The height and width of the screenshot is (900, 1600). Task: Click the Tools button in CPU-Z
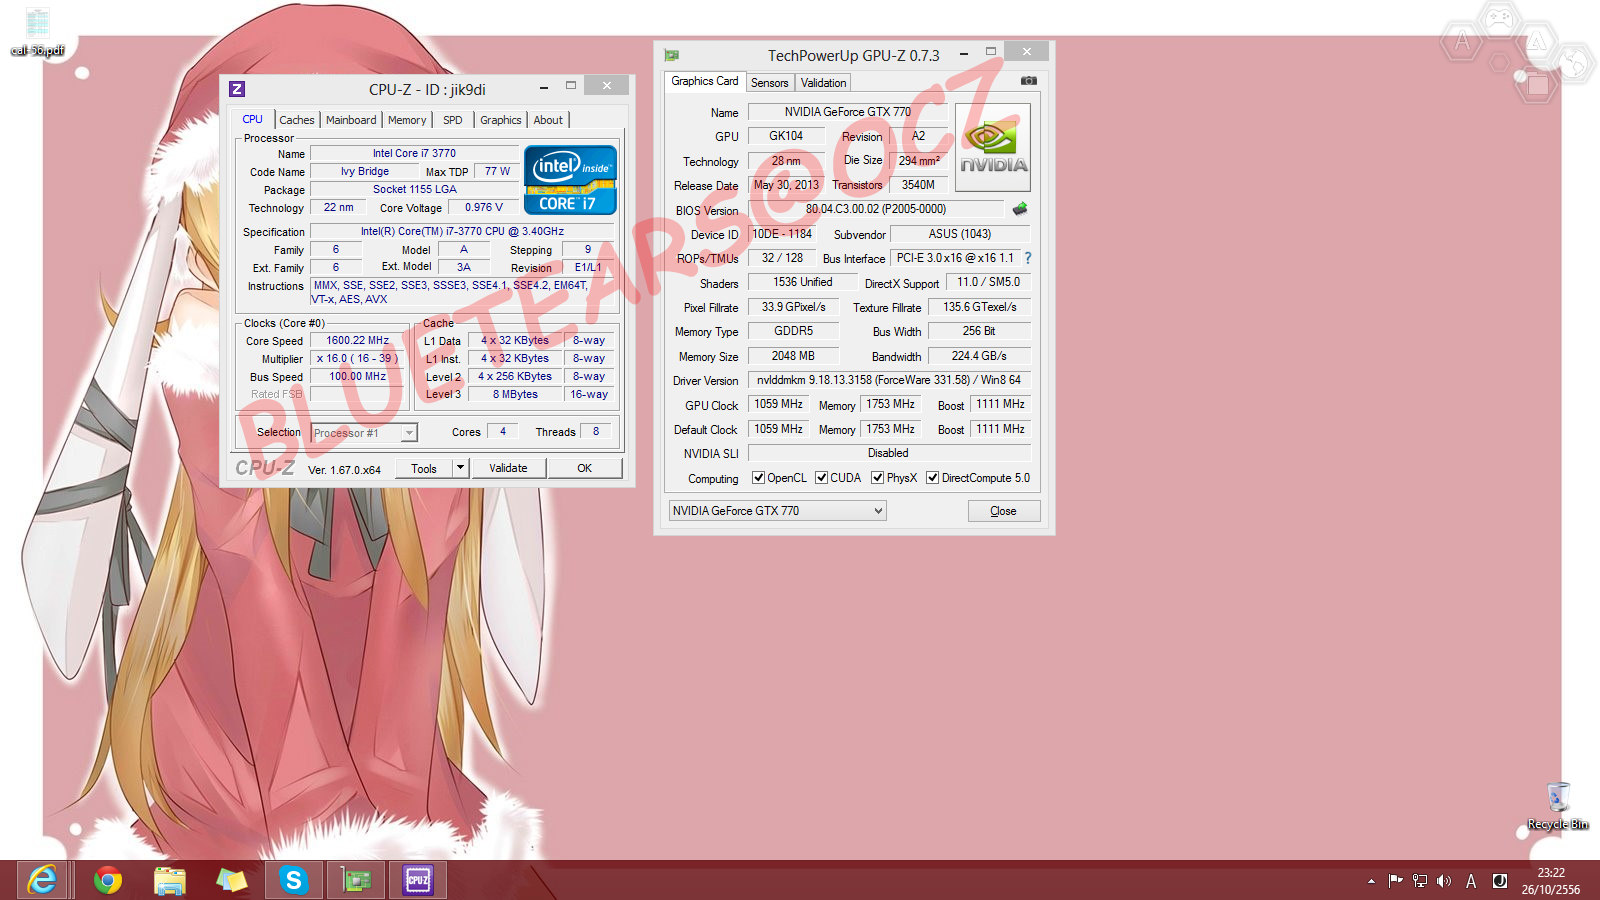point(424,468)
